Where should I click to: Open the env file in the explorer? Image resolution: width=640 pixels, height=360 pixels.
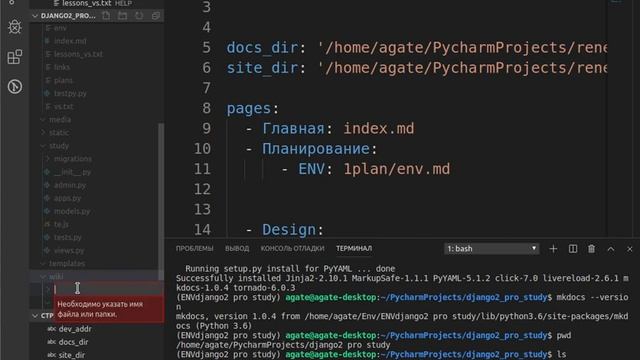60,28
